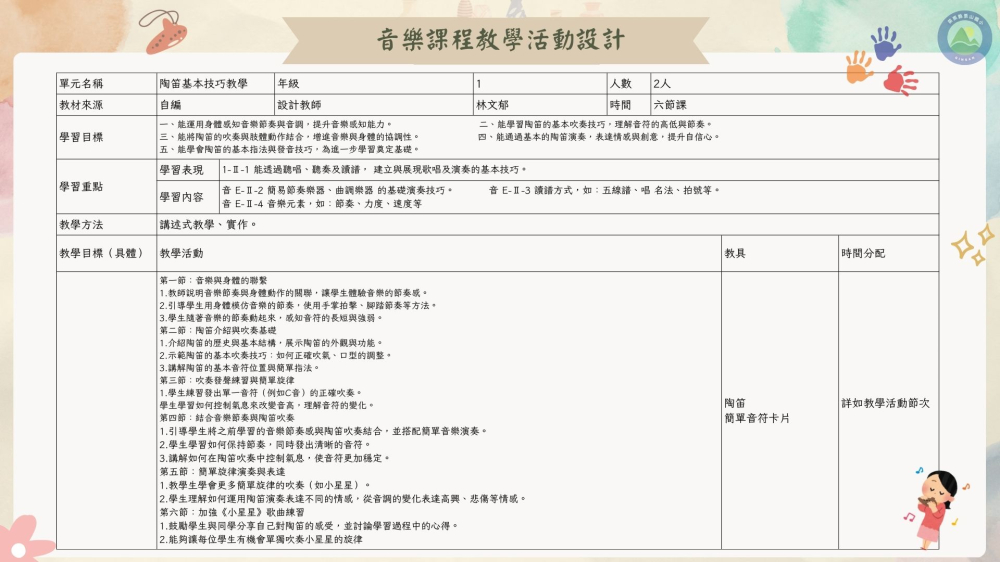Select 音 E-Ⅱ-3 讀譜方式 text
Screen dimensions: 1000x562
click(604, 190)
